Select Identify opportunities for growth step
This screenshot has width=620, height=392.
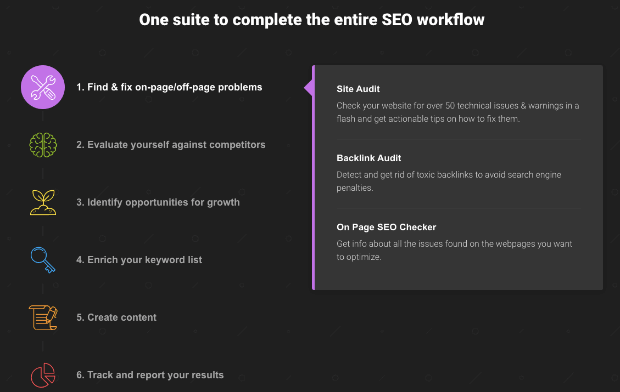tap(158, 203)
